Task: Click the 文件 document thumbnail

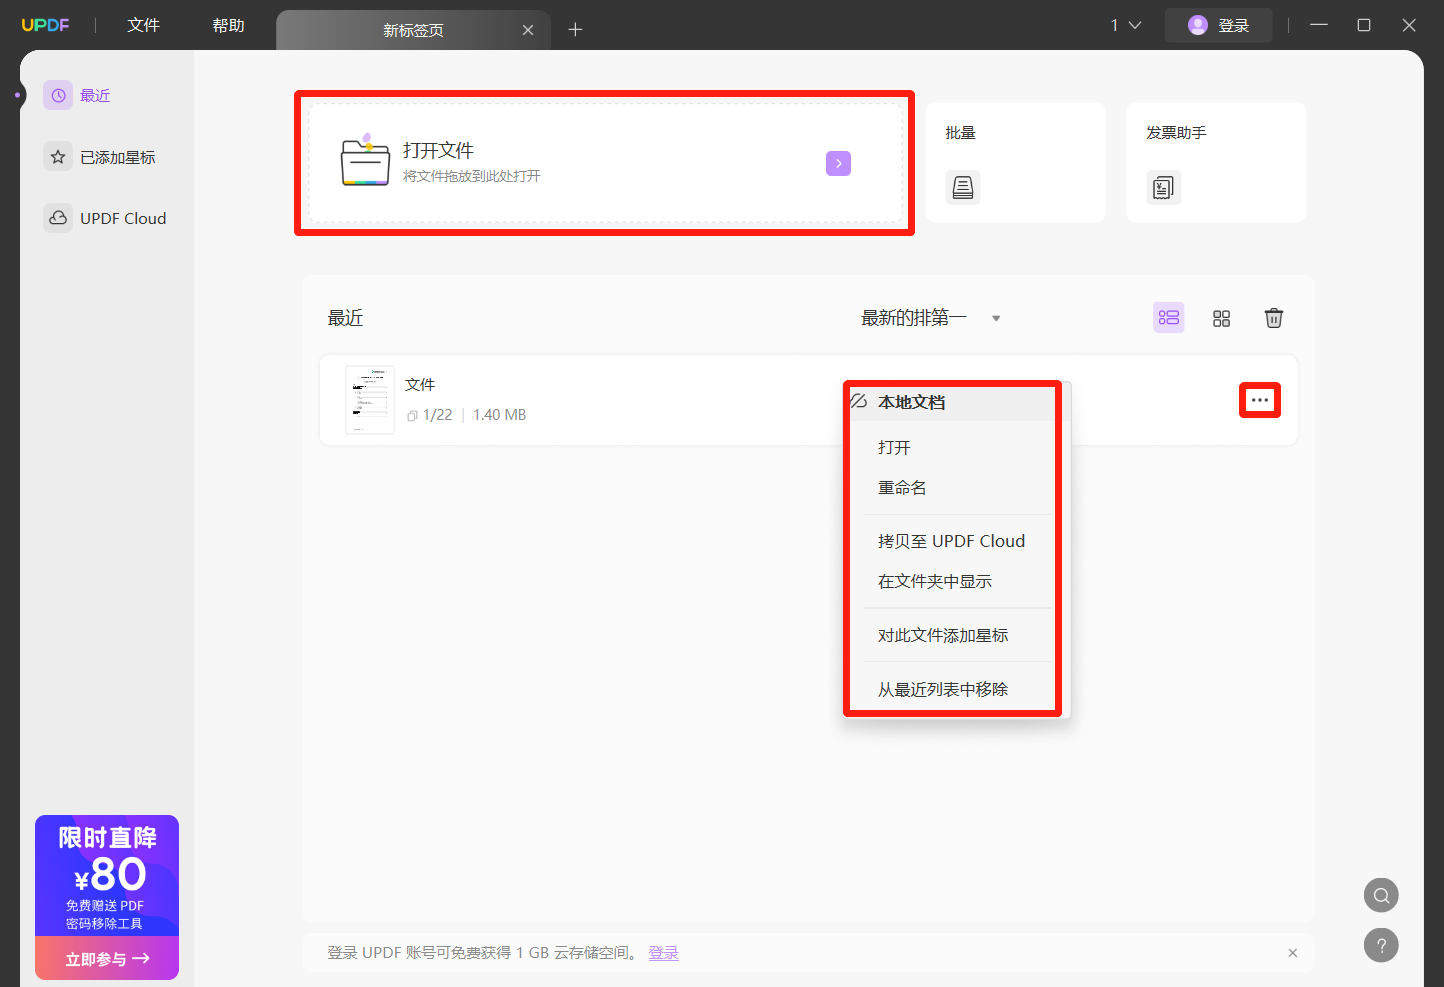Action: point(370,400)
